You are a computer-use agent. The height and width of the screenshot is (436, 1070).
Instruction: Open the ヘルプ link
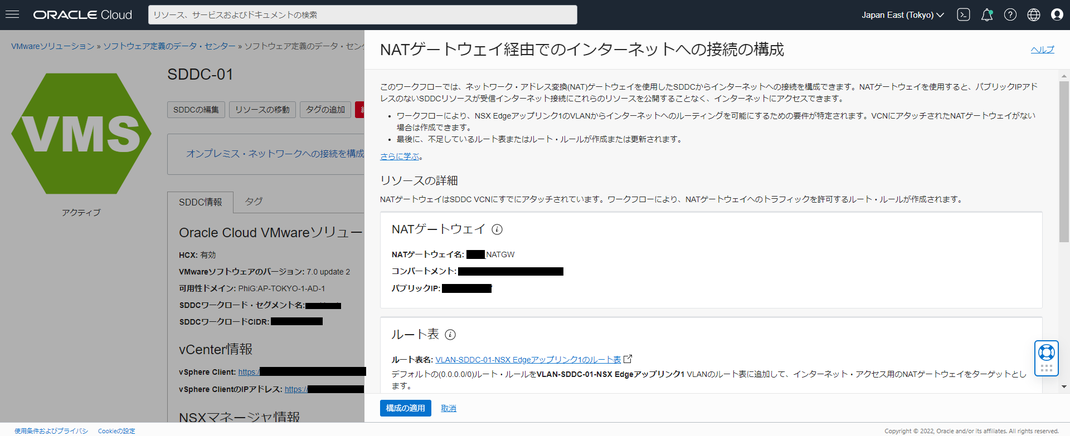[1042, 50]
